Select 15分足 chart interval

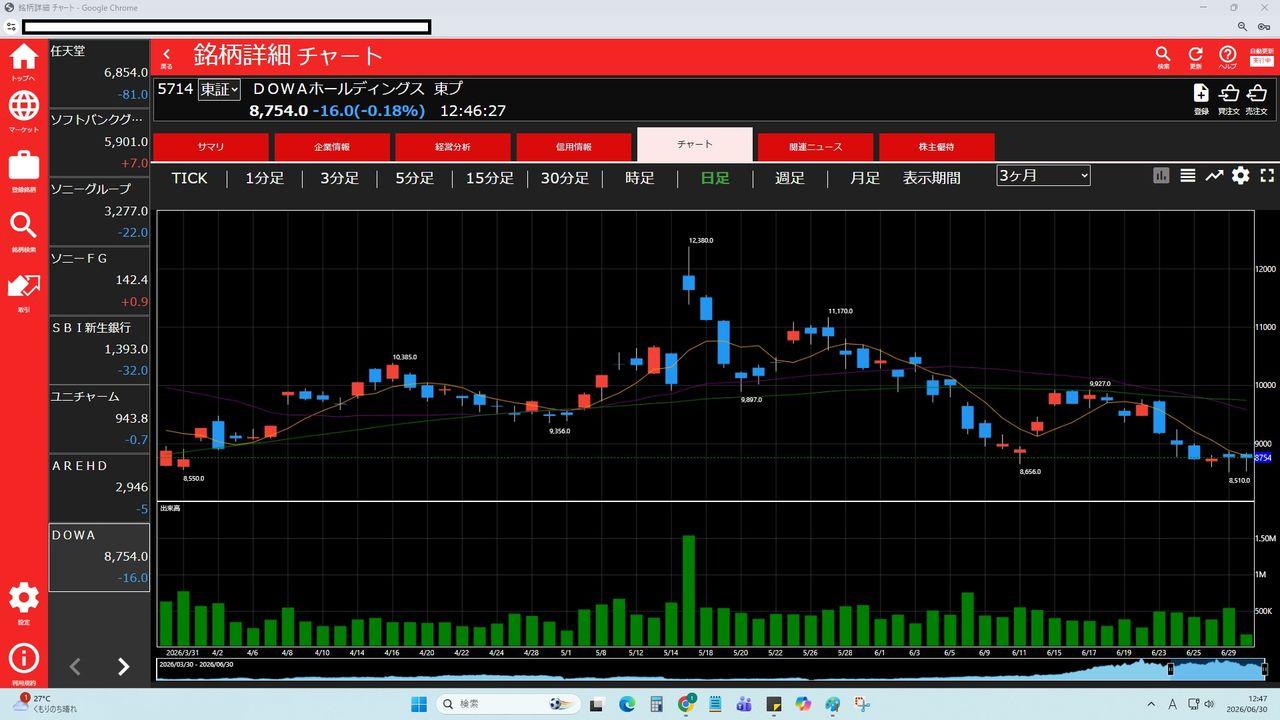click(x=490, y=178)
